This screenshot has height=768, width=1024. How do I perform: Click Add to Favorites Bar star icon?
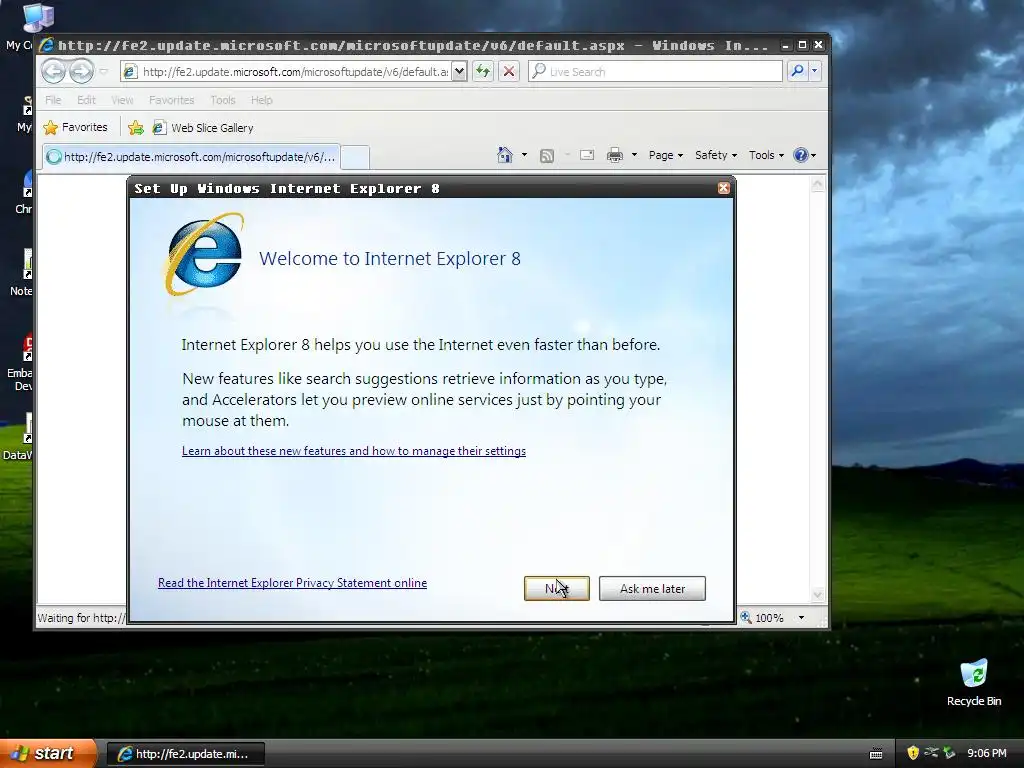click(x=136, y=127)
